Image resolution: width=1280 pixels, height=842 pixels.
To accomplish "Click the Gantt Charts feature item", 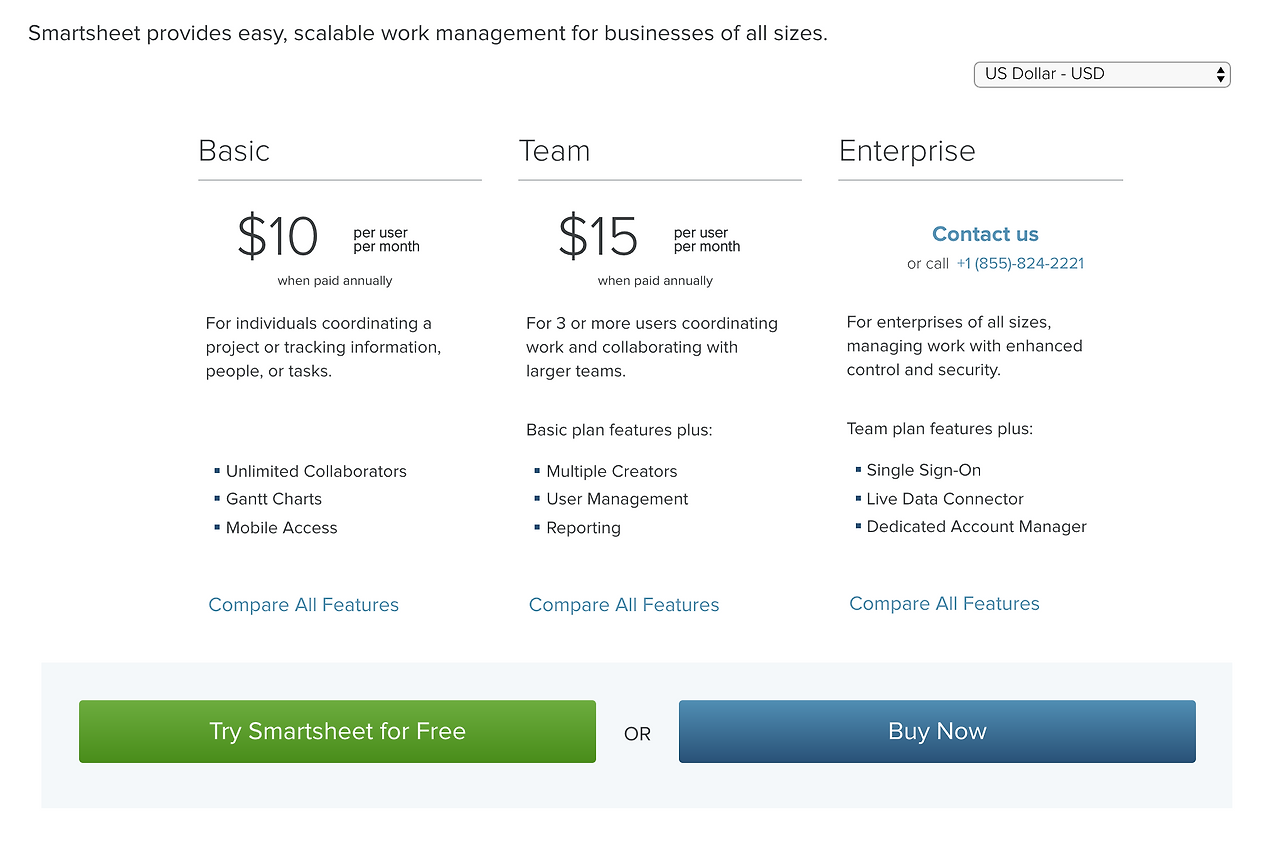I will (274, 499).
